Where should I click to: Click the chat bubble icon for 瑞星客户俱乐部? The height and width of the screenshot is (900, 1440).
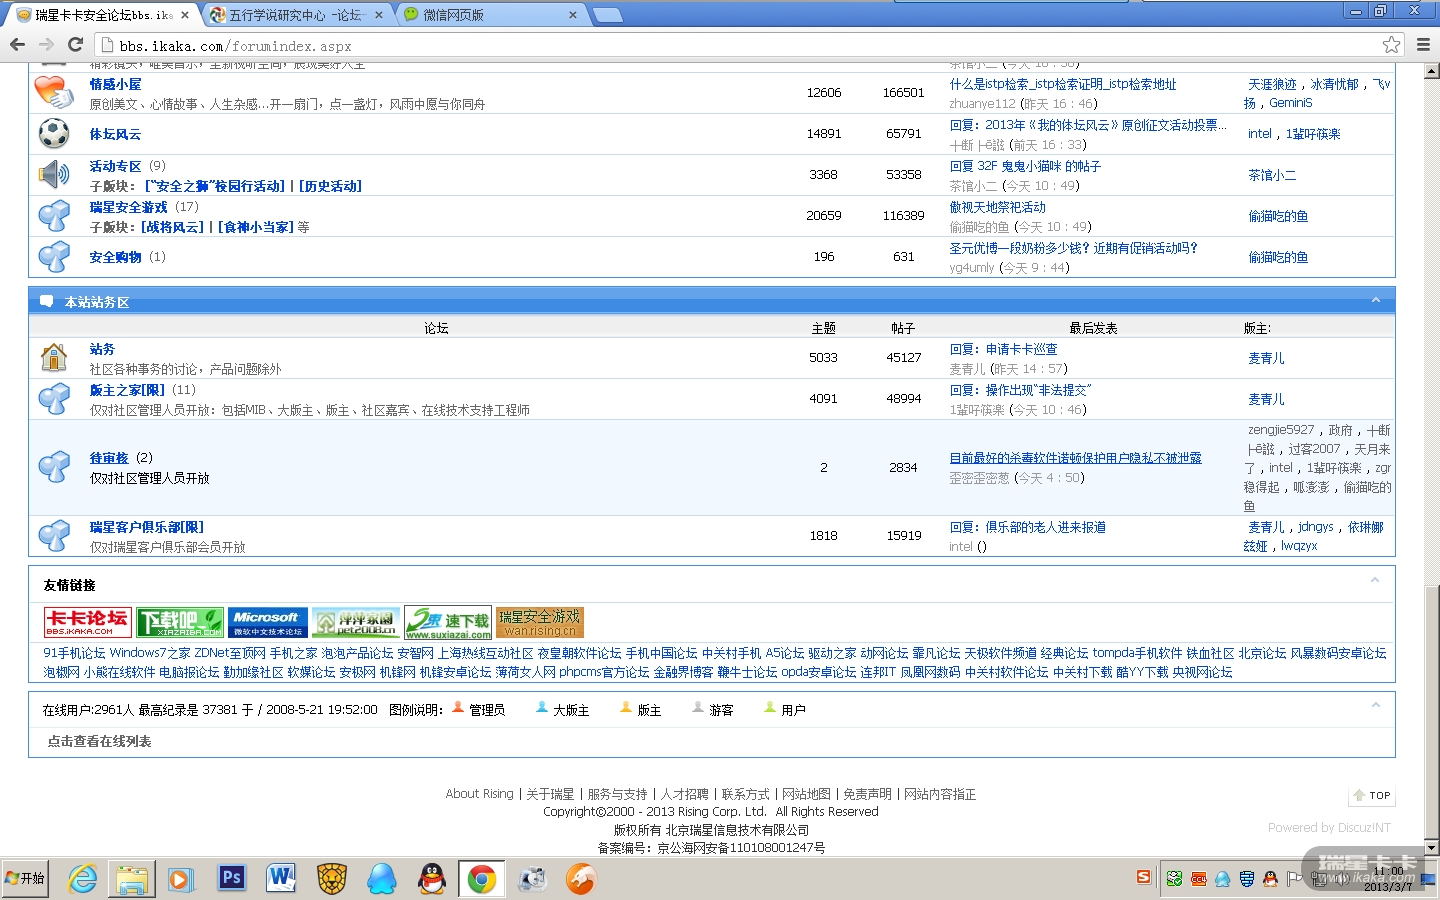(x=54, y=535)
